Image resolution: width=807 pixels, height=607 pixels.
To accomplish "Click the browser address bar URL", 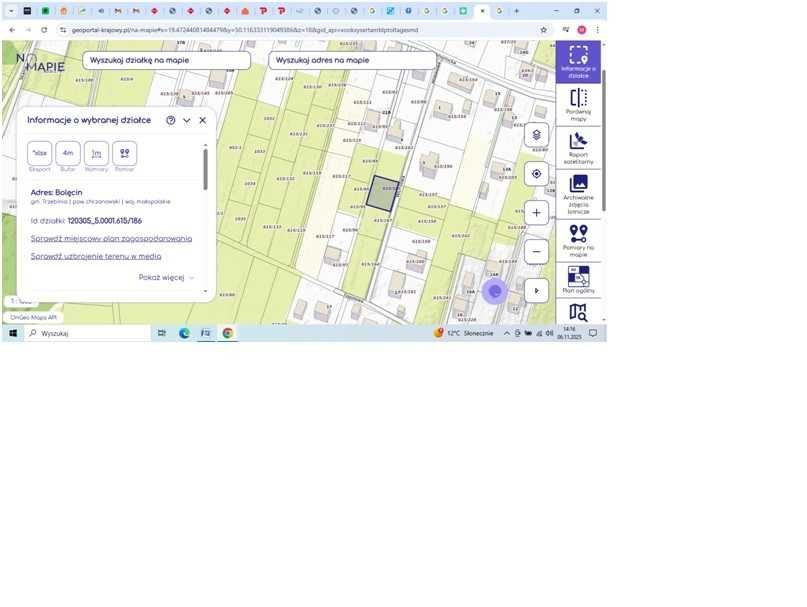I will 244,30.
